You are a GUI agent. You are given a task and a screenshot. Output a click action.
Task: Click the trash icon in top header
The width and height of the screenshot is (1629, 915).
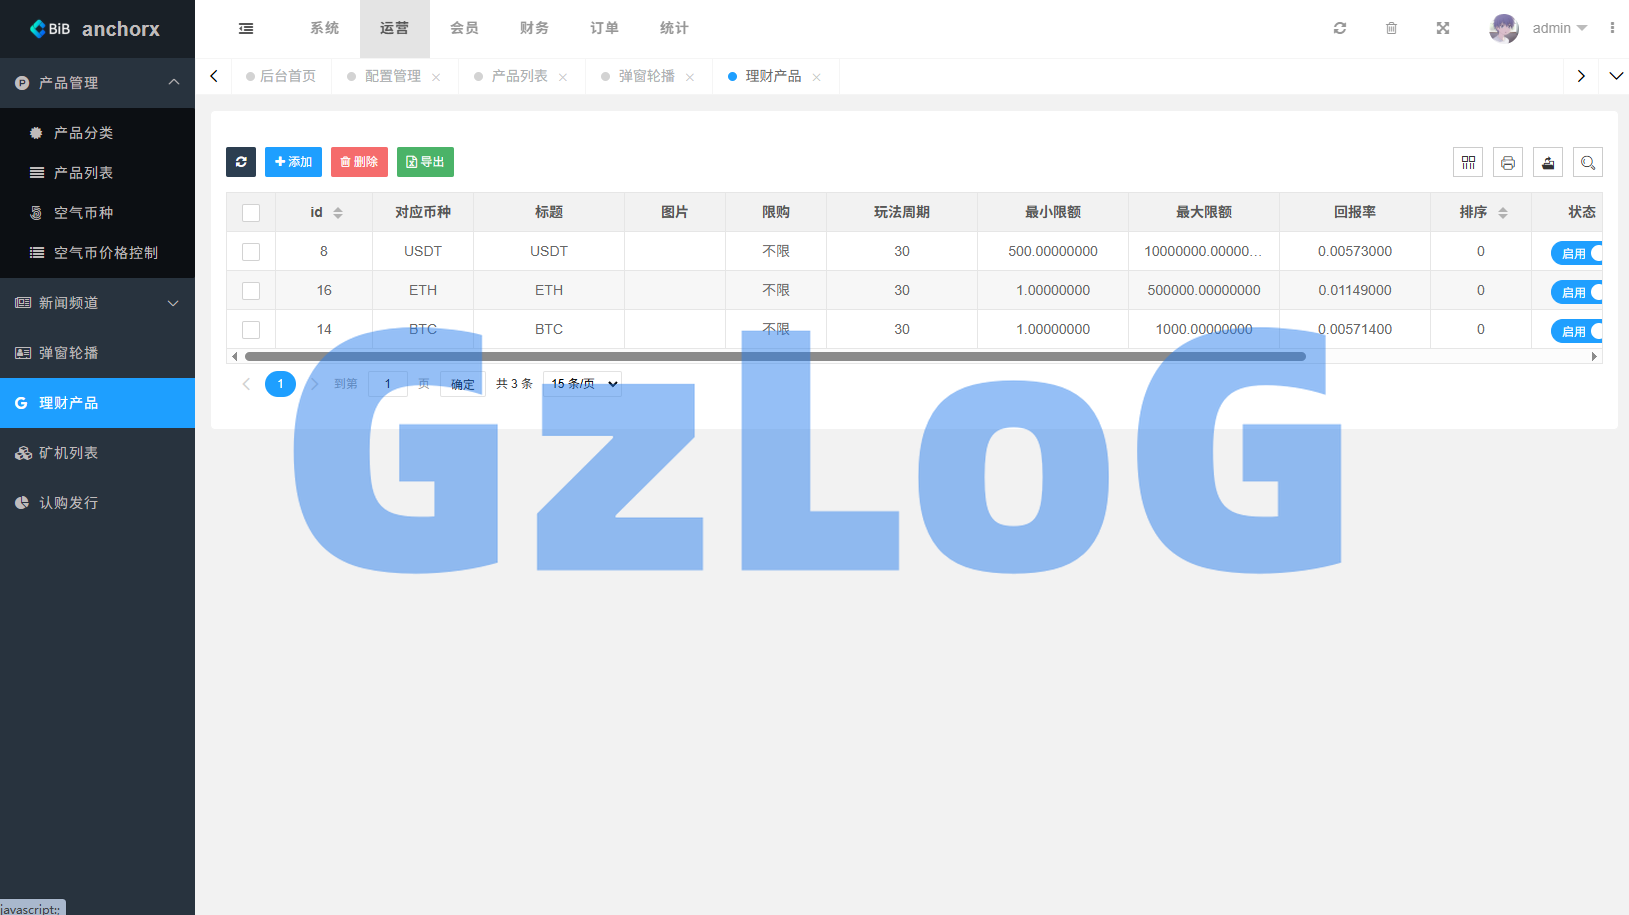pos(1391,28)
